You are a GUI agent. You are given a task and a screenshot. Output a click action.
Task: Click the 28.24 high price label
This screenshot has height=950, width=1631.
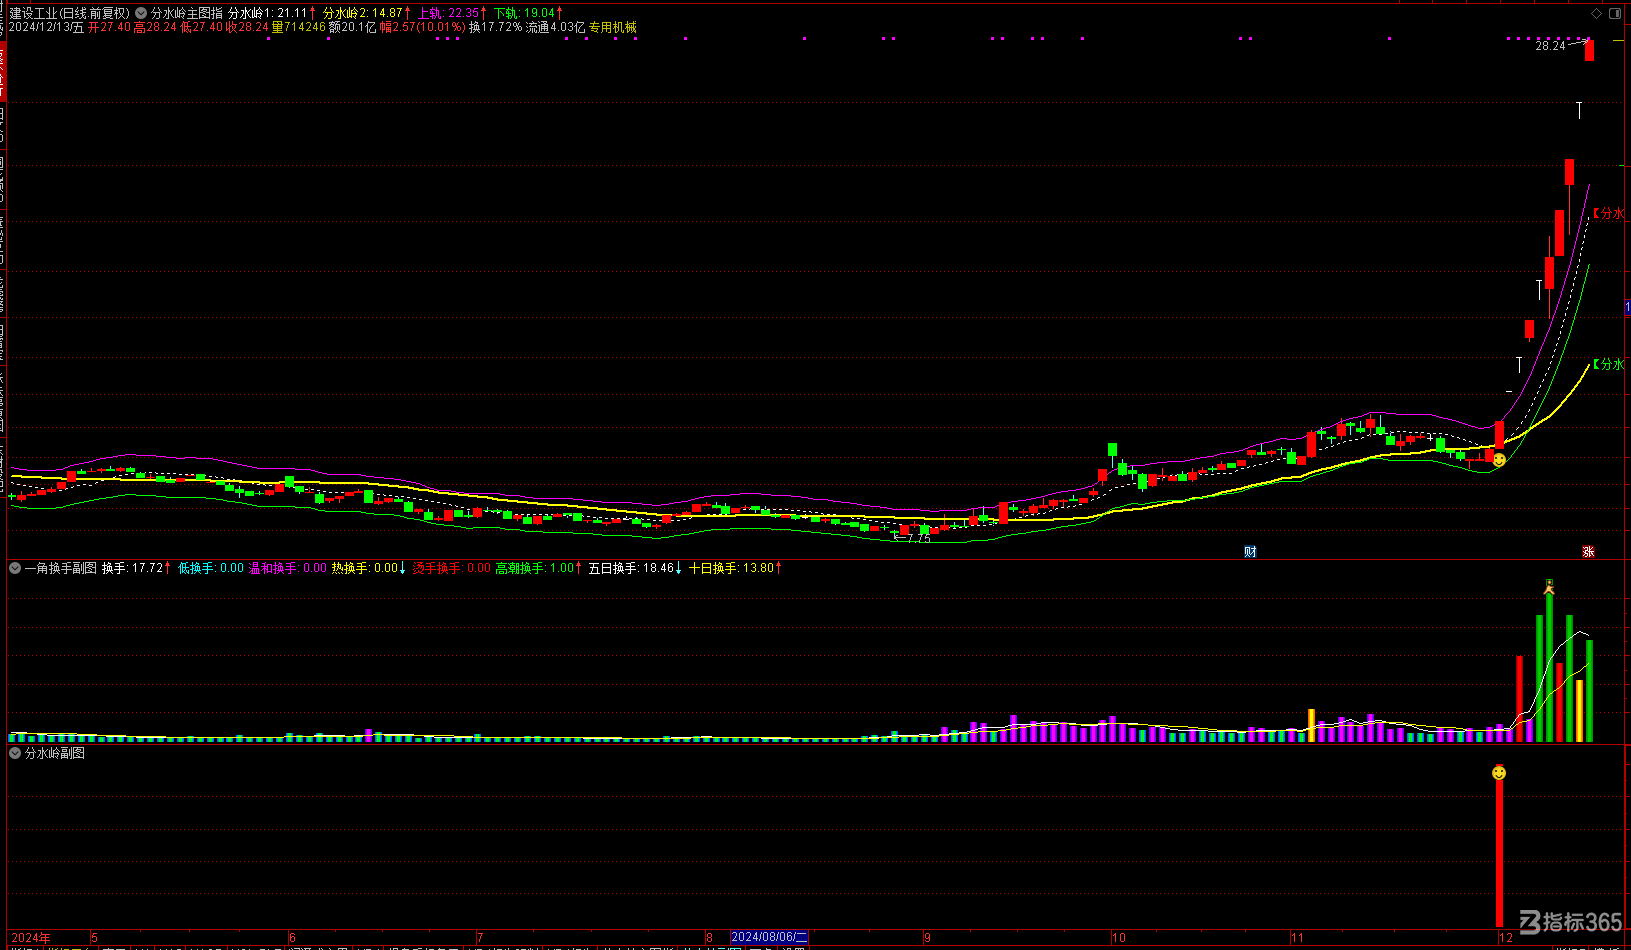pyautogui.click(x=1550, y=46)
